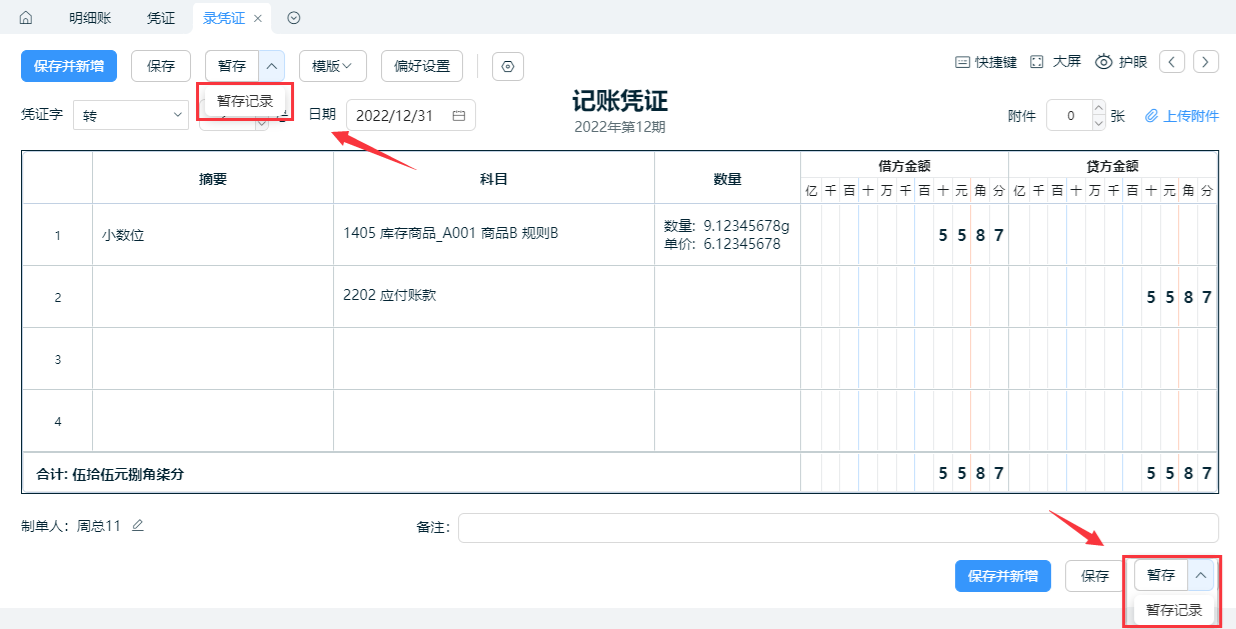Click the blue 保存并新增 button in top toolbar
Image resolution: width=1236 pixels, height=629 pixels.
point(69,66)
